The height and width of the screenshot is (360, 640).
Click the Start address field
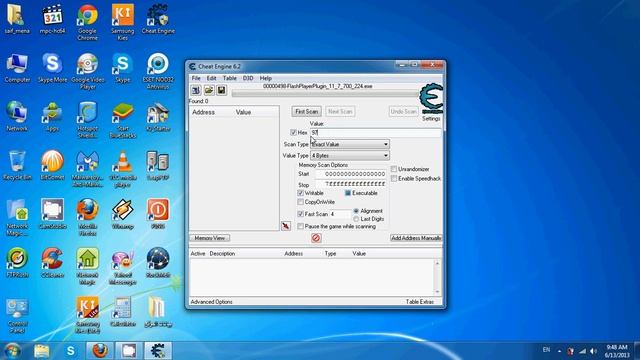351,174
